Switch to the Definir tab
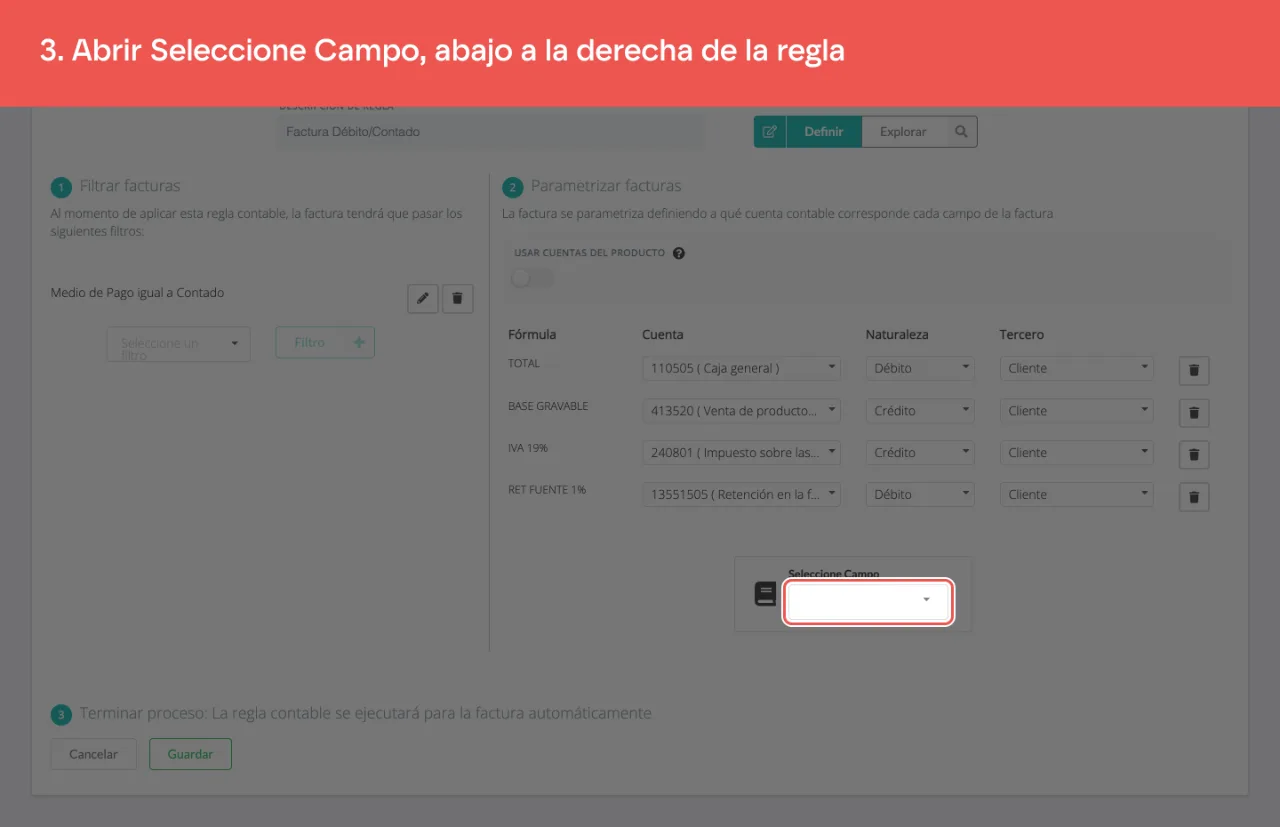This screenshot has height=827, width=1280. pos(824,132)
